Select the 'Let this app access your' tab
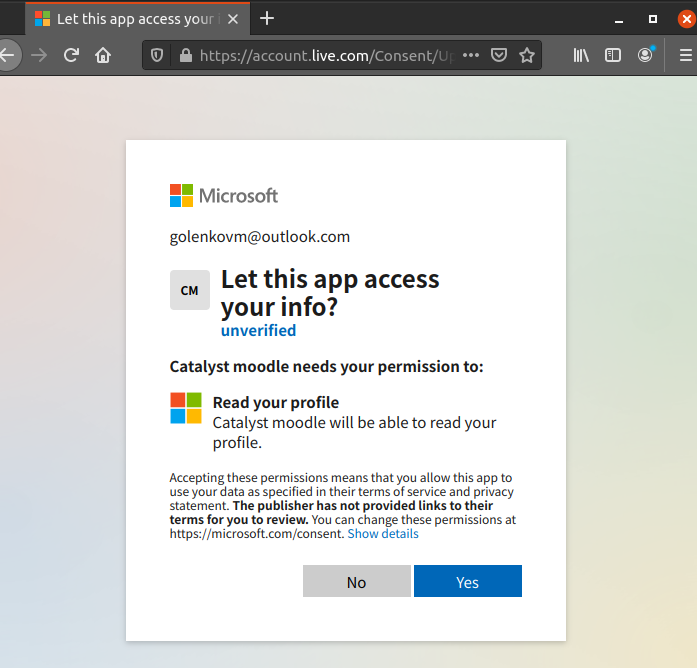The width and height of the screenshot is (697, 668). coord(137,19)
